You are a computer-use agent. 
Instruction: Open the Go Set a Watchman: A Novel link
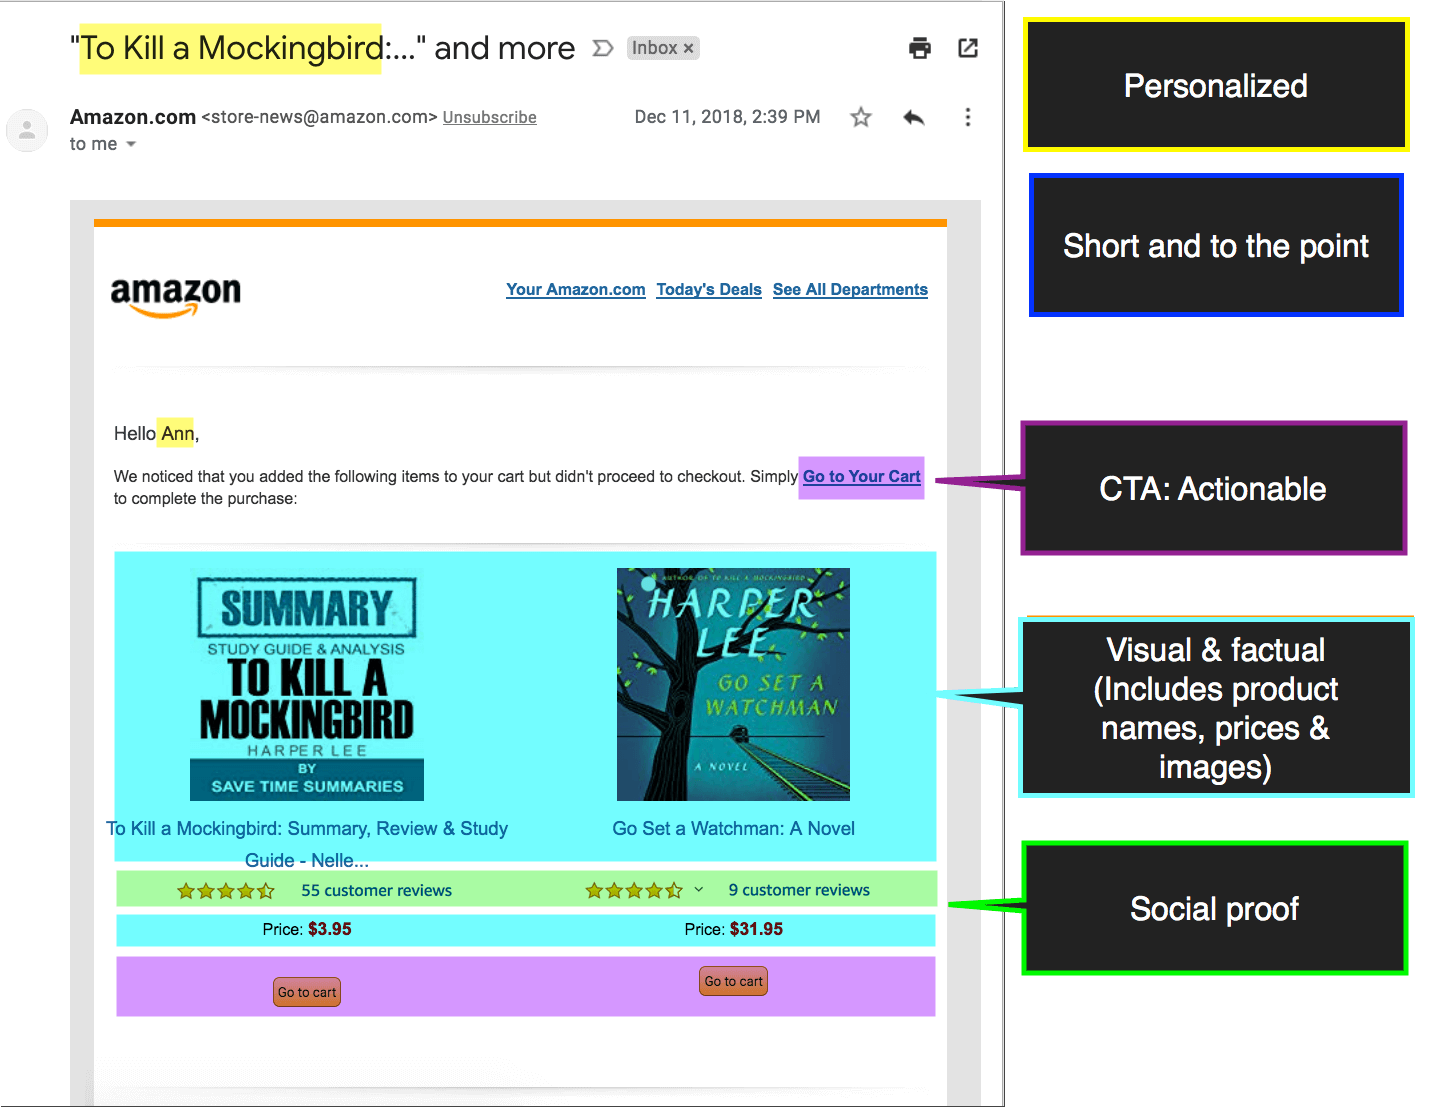point(734,829)
